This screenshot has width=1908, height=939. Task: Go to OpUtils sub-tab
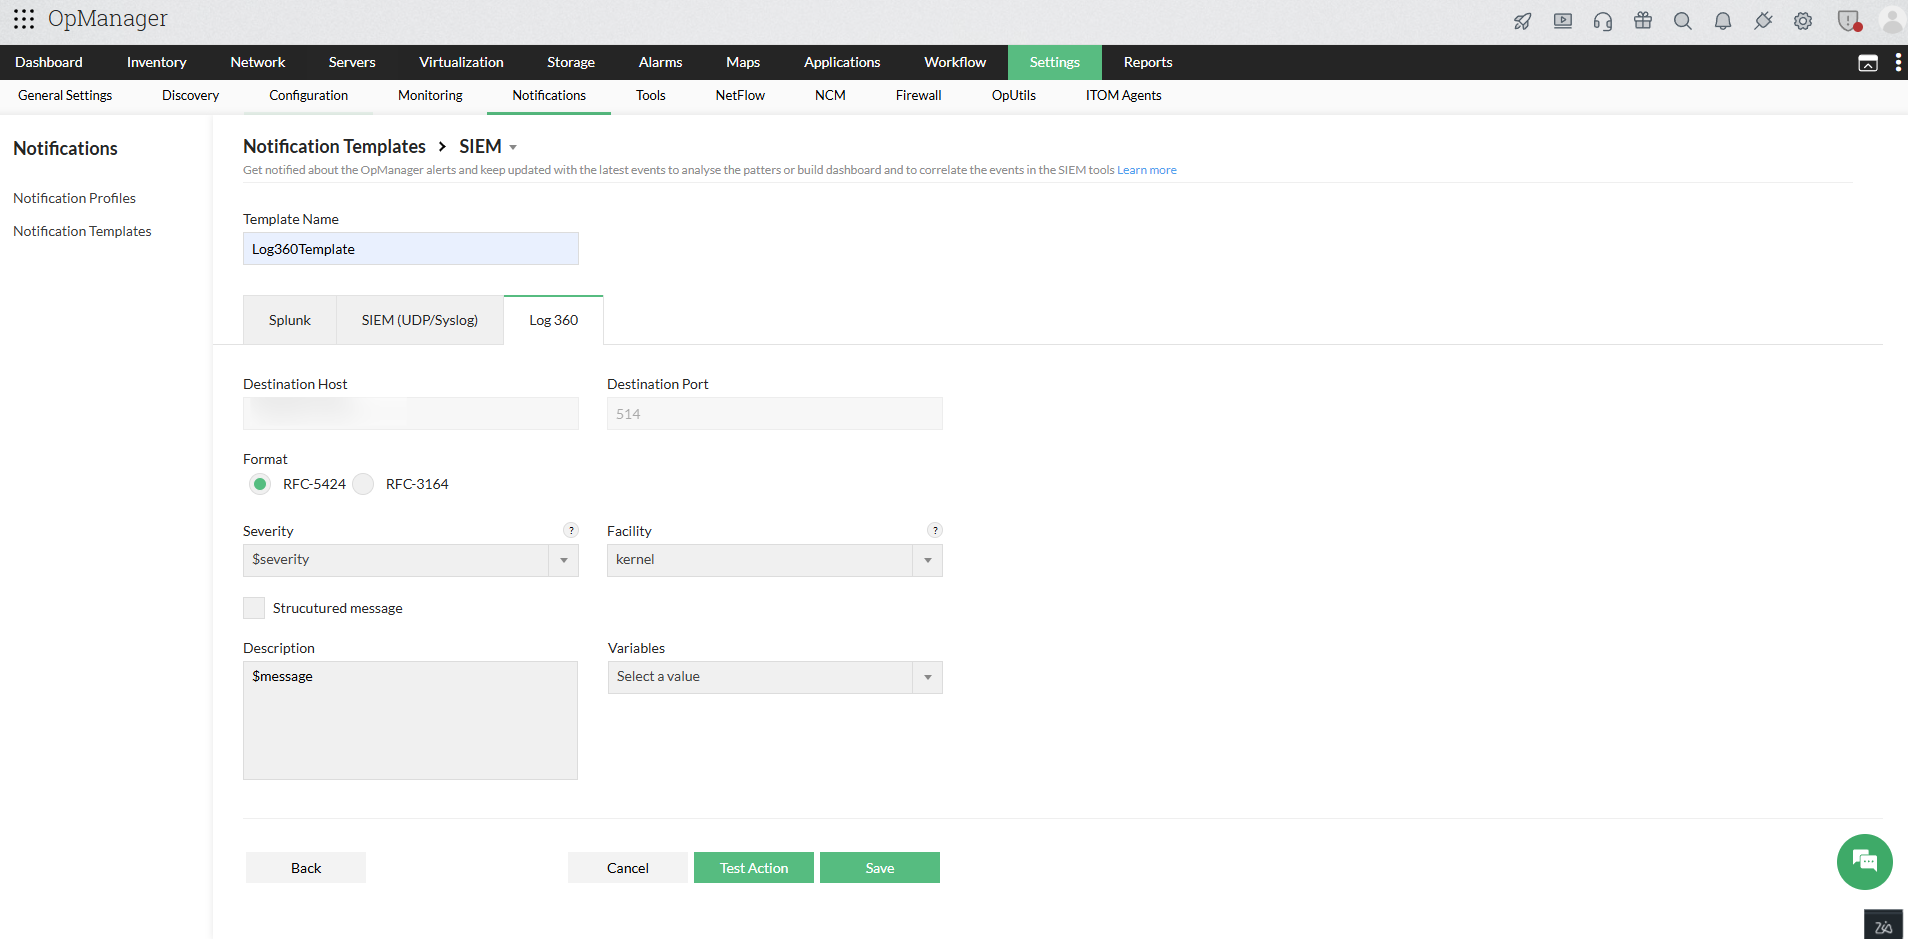1014,96
